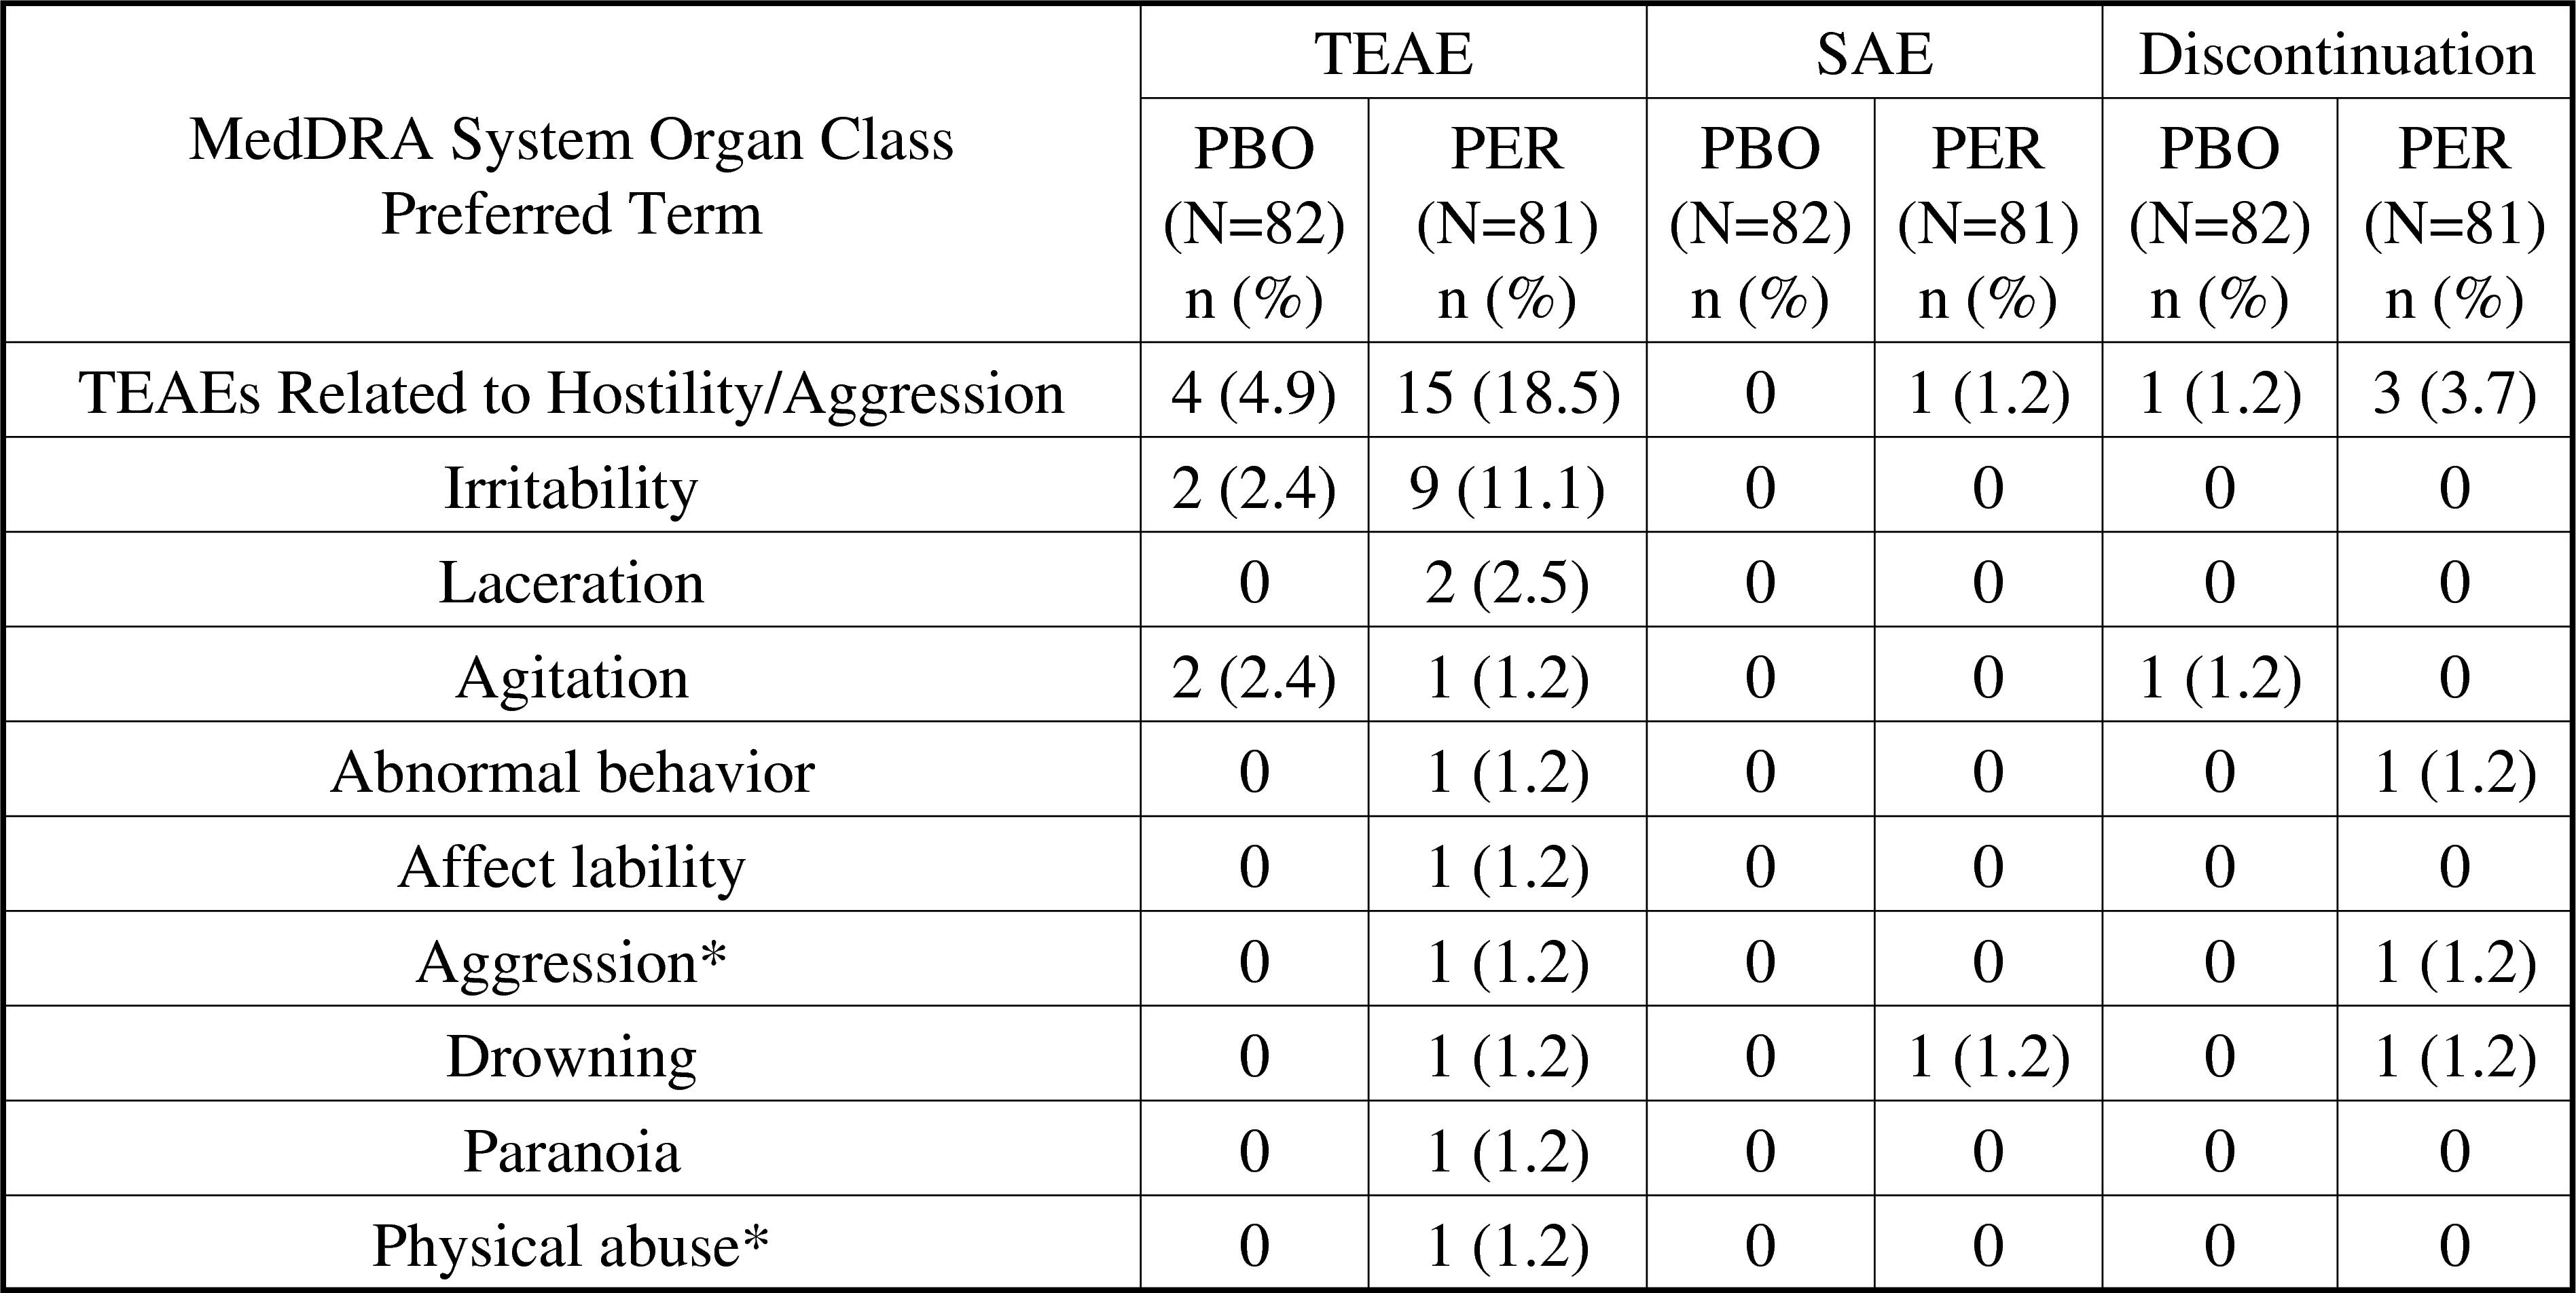Click the Laceration row label
Image resolution: width=2576 pixels, height=1293 pixels.
coord(571,582)
